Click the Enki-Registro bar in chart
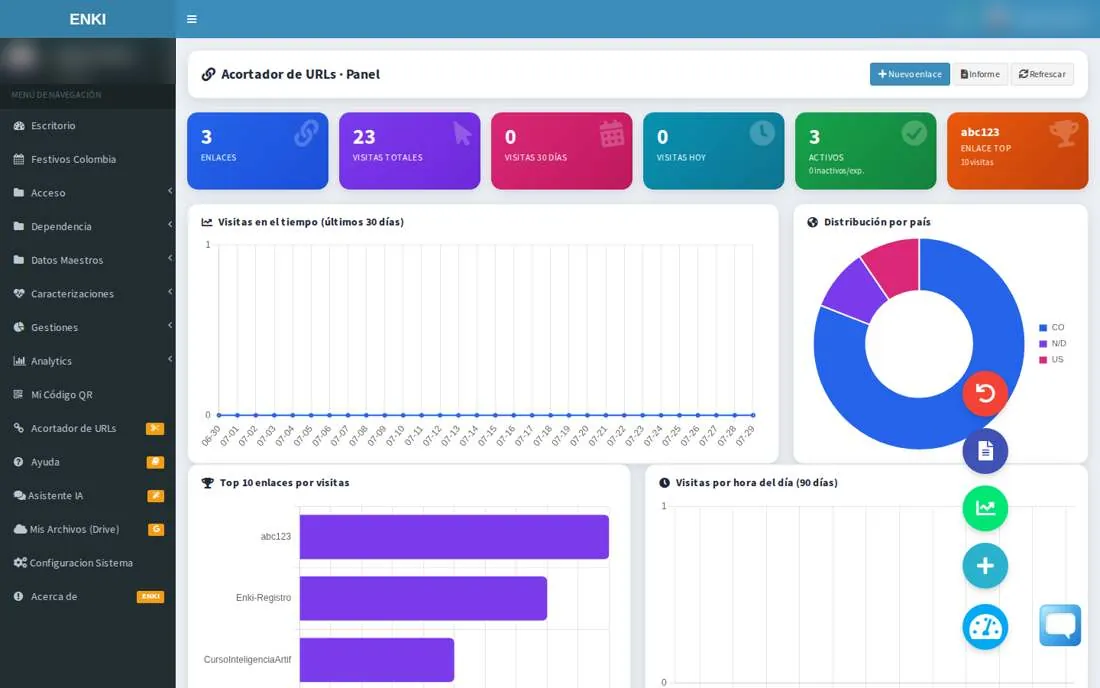1100x688 pixels. [x=423, y=598]
